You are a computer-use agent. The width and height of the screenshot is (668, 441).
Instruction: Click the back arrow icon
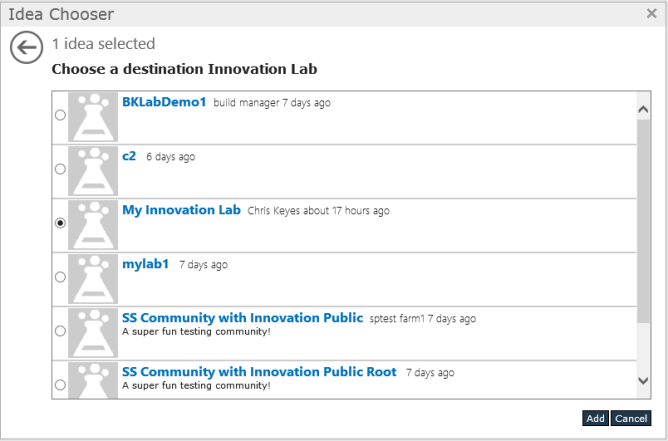[x=26, y=47]
